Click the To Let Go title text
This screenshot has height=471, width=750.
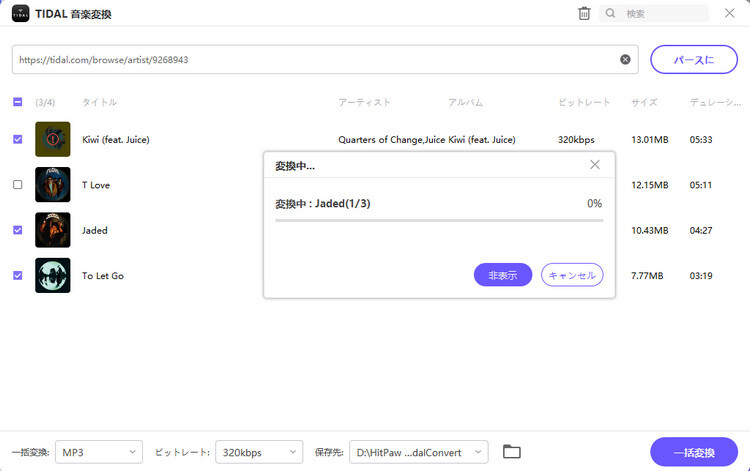tap(103, 276)
